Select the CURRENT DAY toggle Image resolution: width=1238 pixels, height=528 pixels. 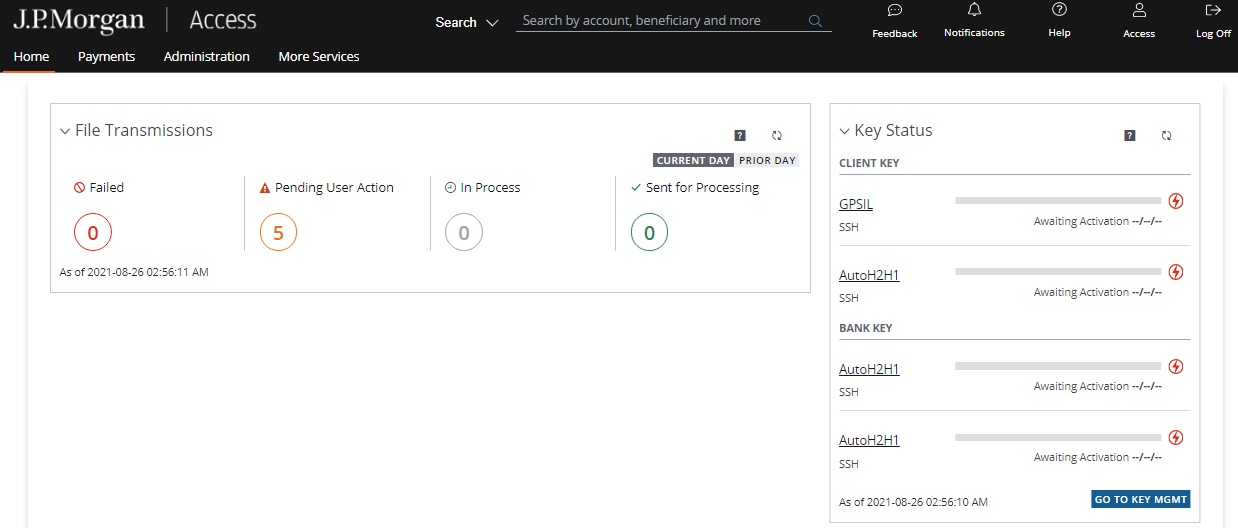(x=693, y=160)
